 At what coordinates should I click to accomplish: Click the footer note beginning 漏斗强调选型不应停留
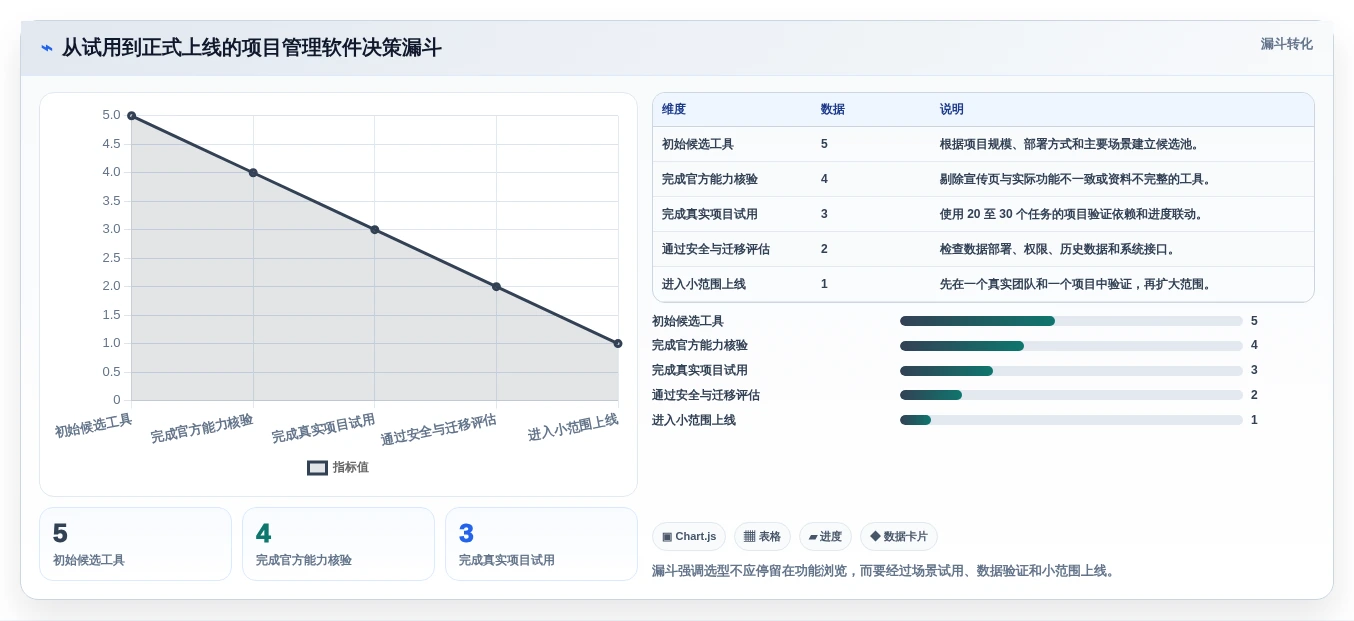click(x=883, y=571)
